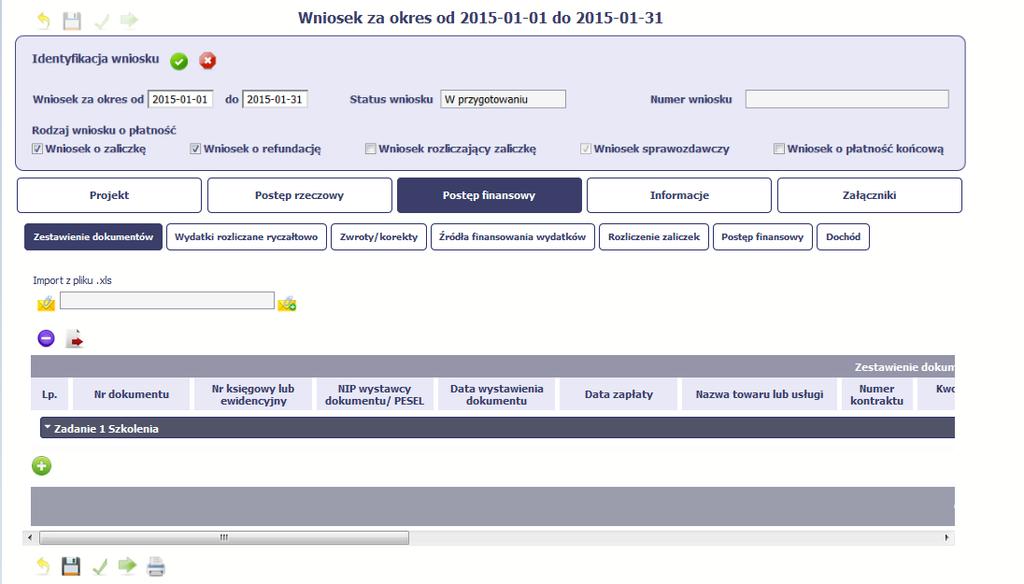The height and width of the screenshot is (584, 1024).
Task: Open the Zwroty/korekty sub-tab
Action: click(x=379, y=237)
